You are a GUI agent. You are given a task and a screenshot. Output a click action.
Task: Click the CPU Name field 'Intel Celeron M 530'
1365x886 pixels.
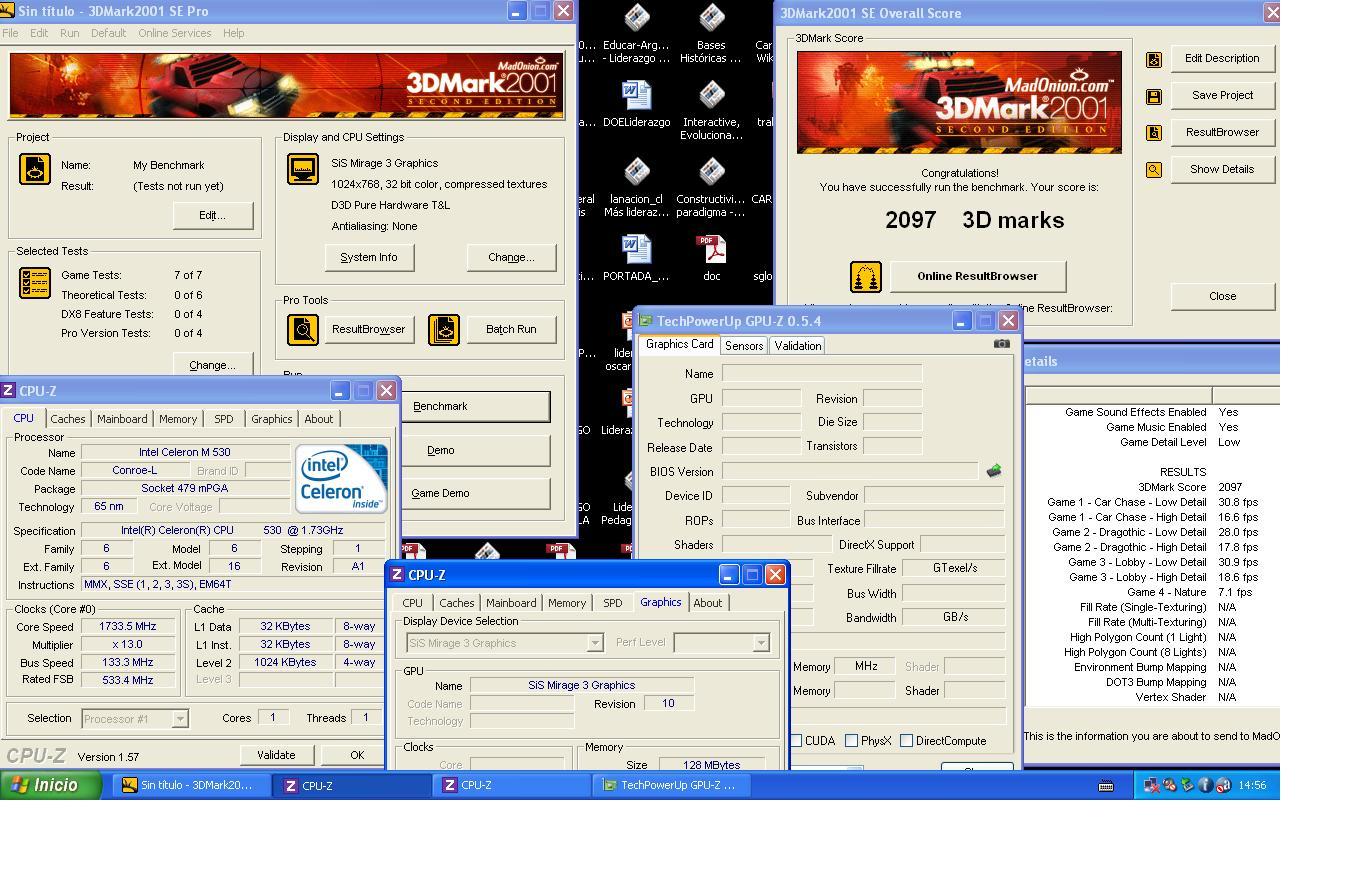coord(184,452)
